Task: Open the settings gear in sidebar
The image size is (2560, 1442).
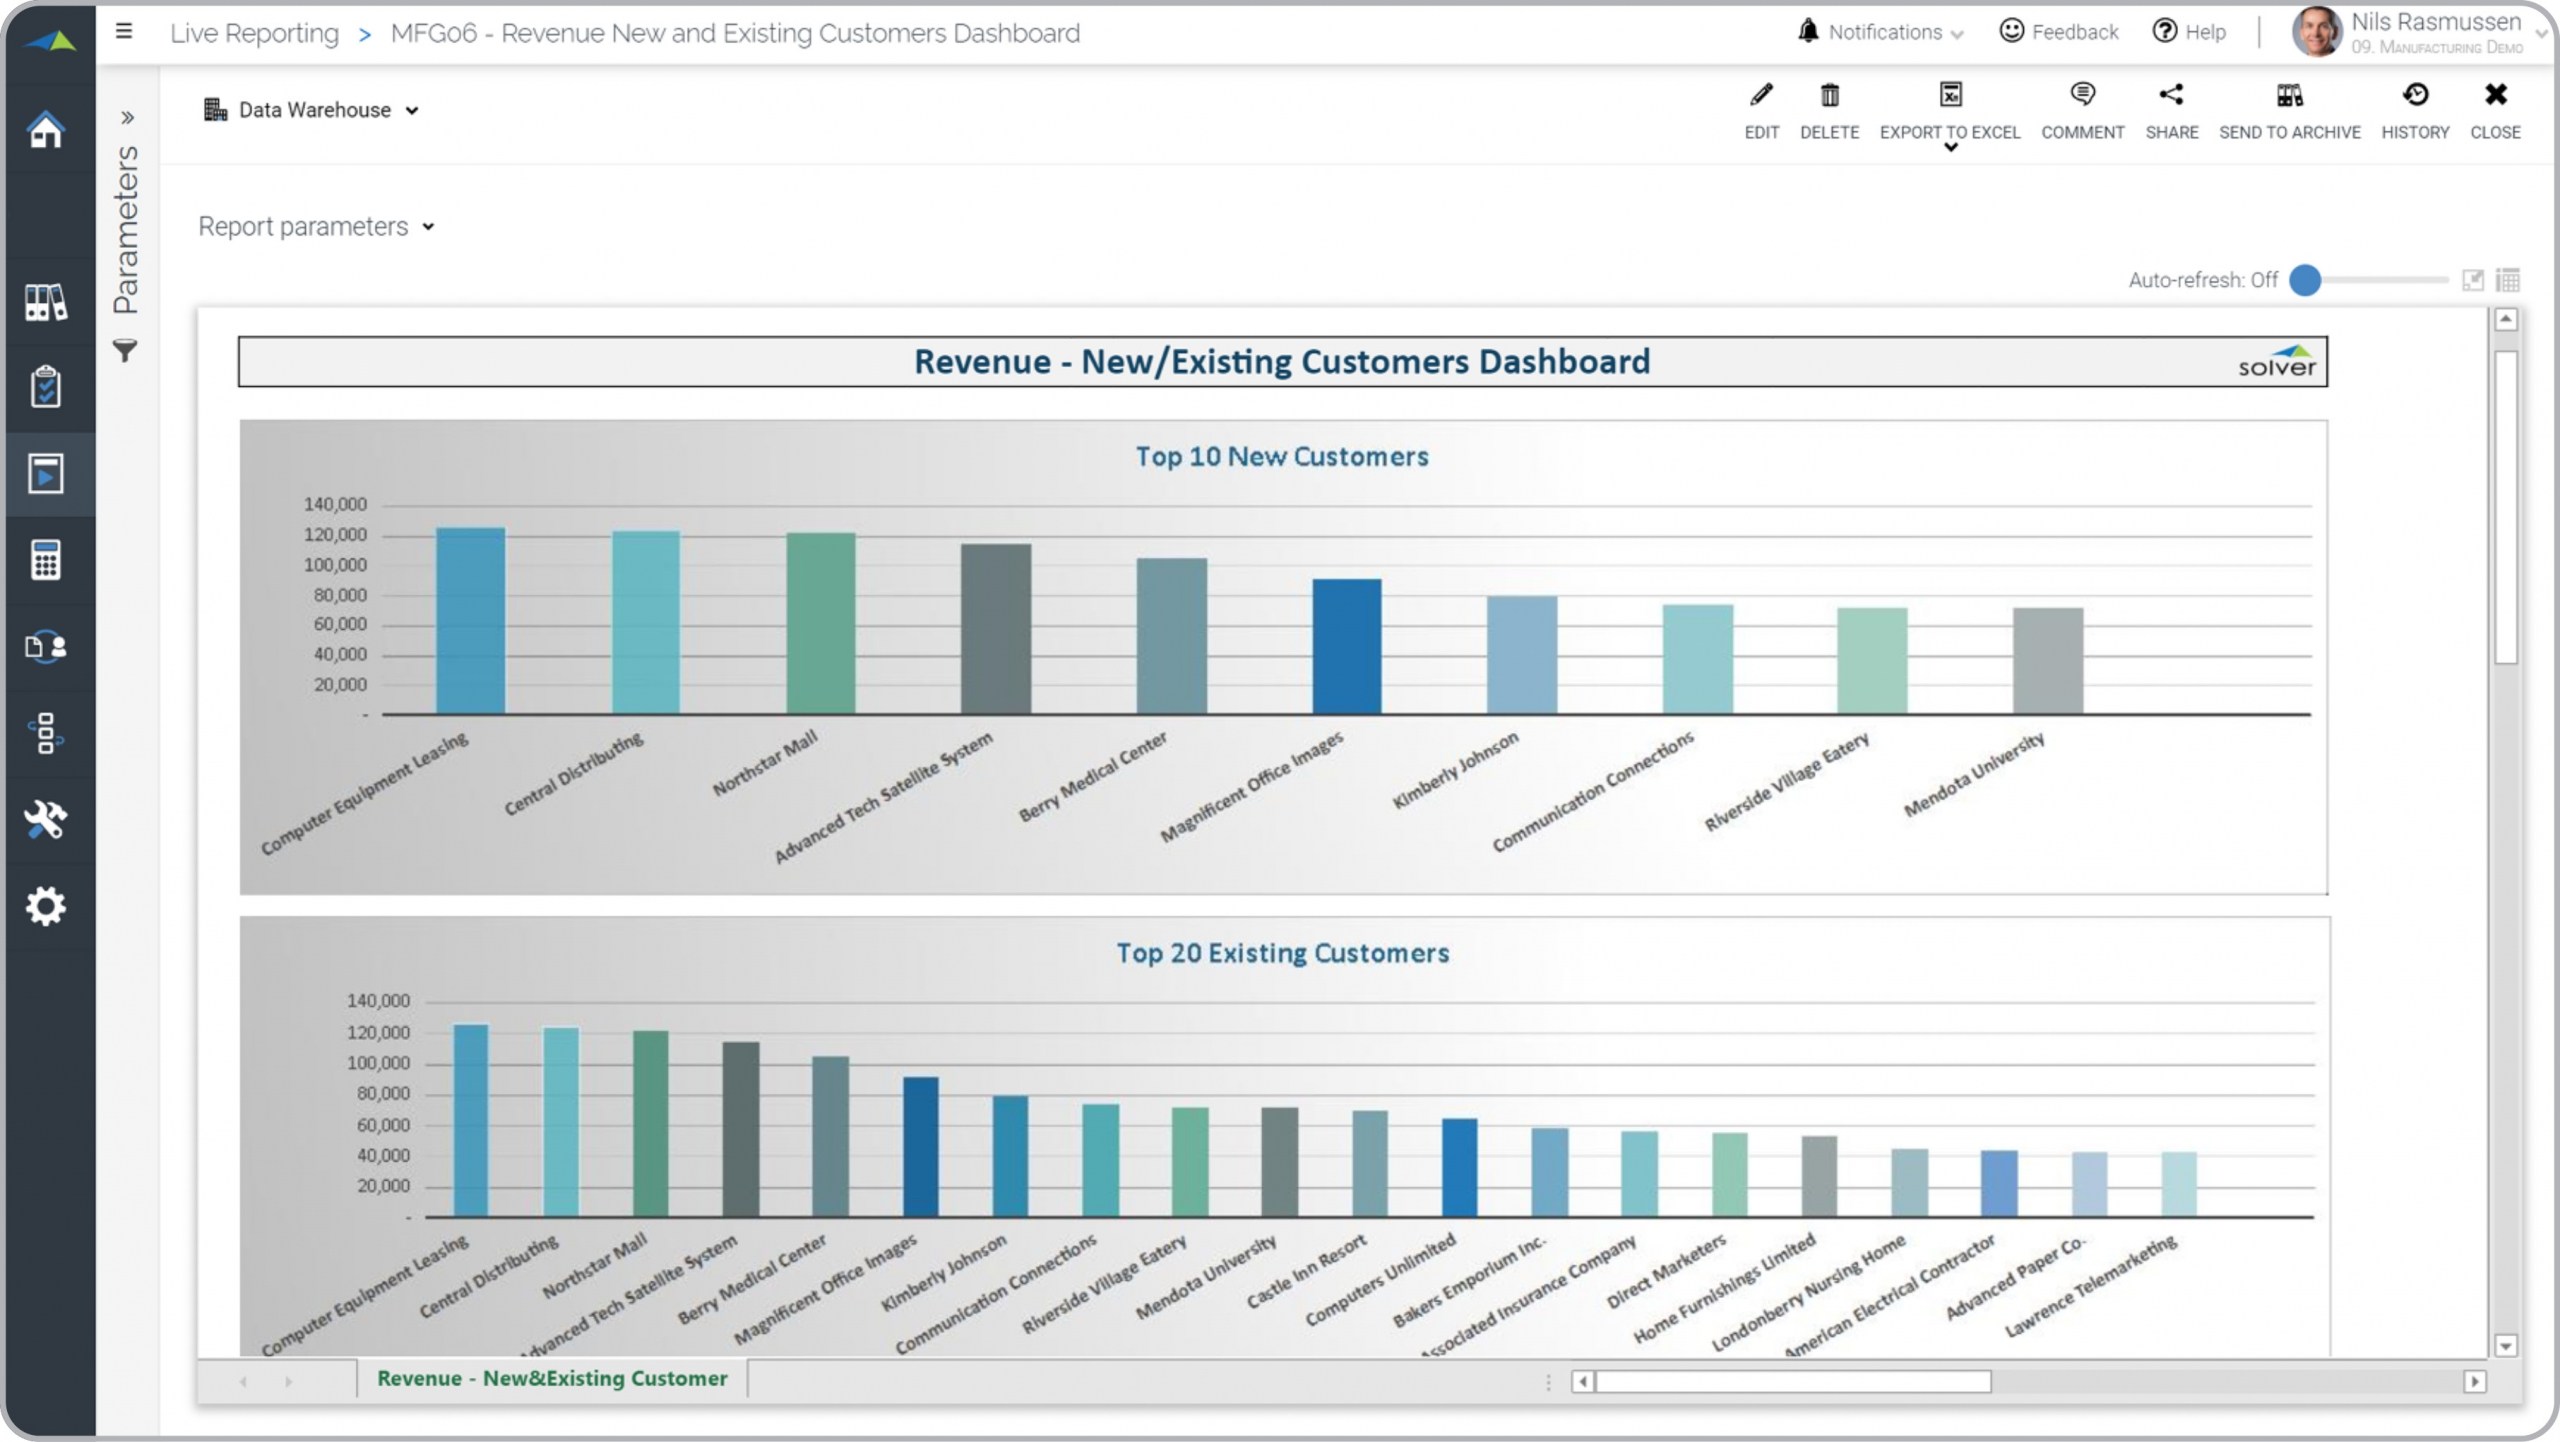Action: 46,906
